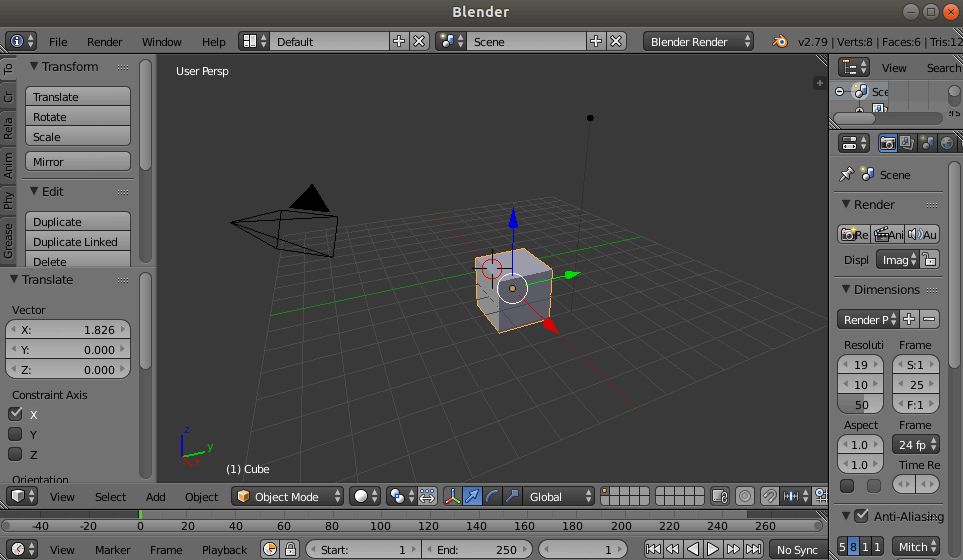
Task: Toggle the 3D manipulator widget display
Action: point(452,496)
